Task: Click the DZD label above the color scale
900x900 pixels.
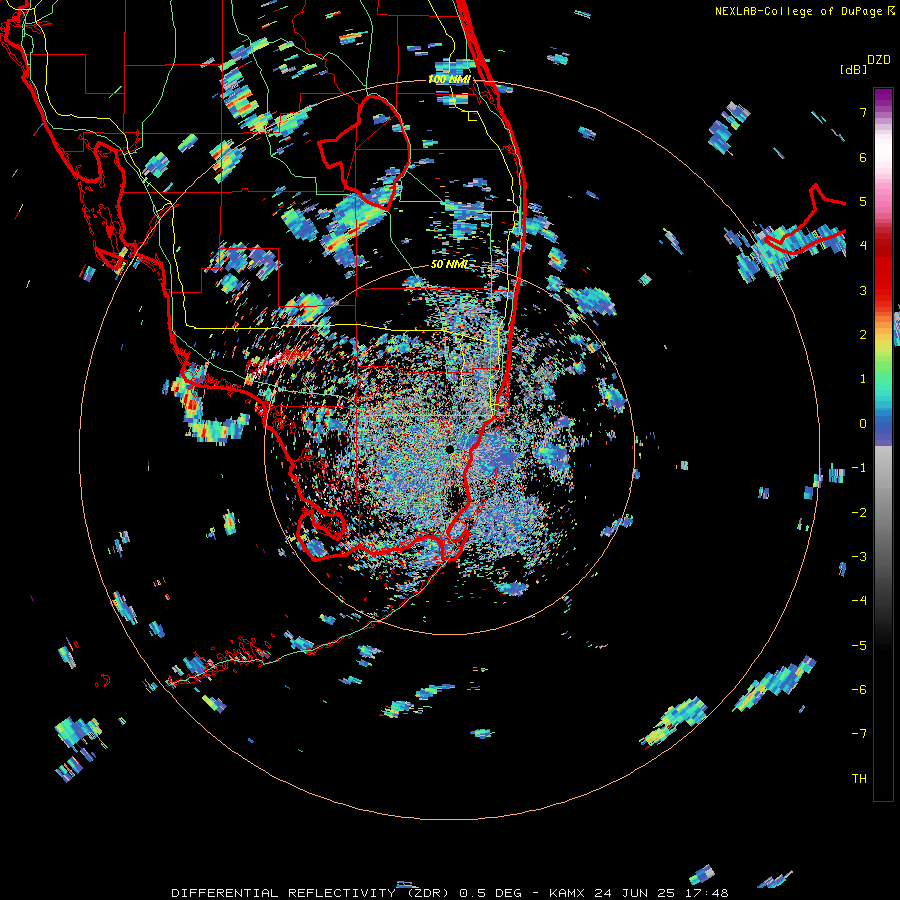Action: [x=879, y=60]
